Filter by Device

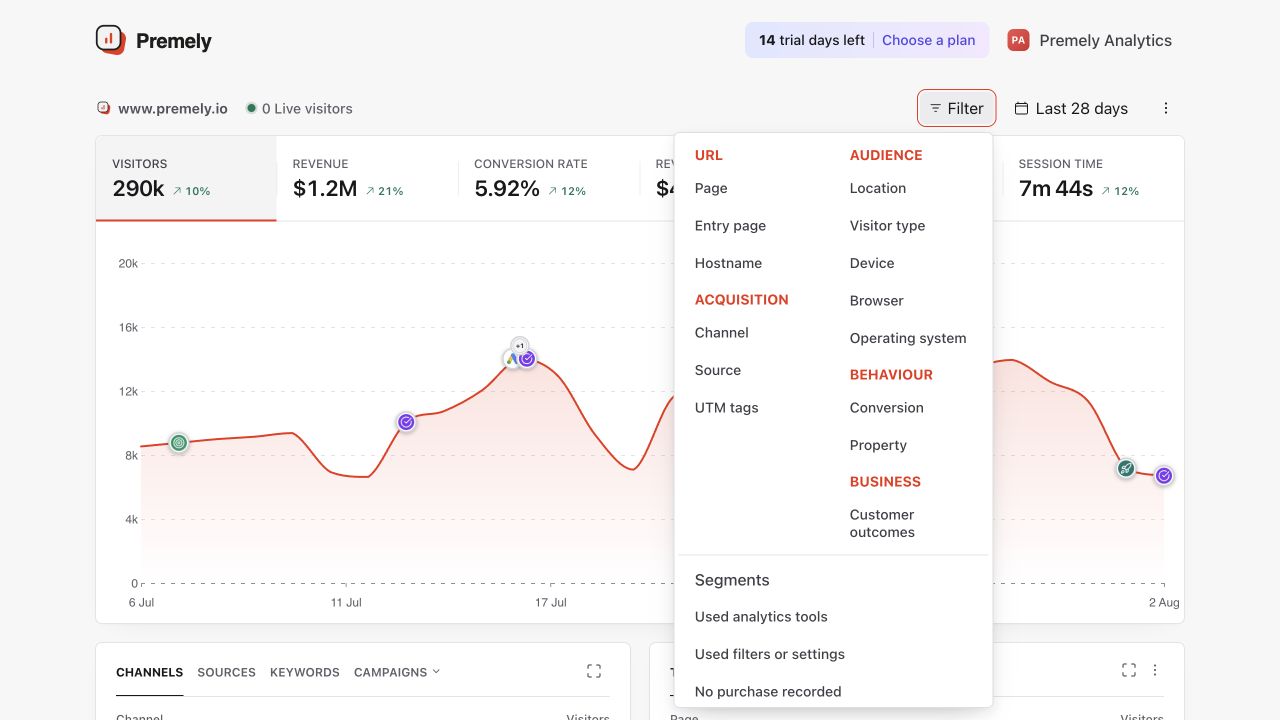coord(872,263)
